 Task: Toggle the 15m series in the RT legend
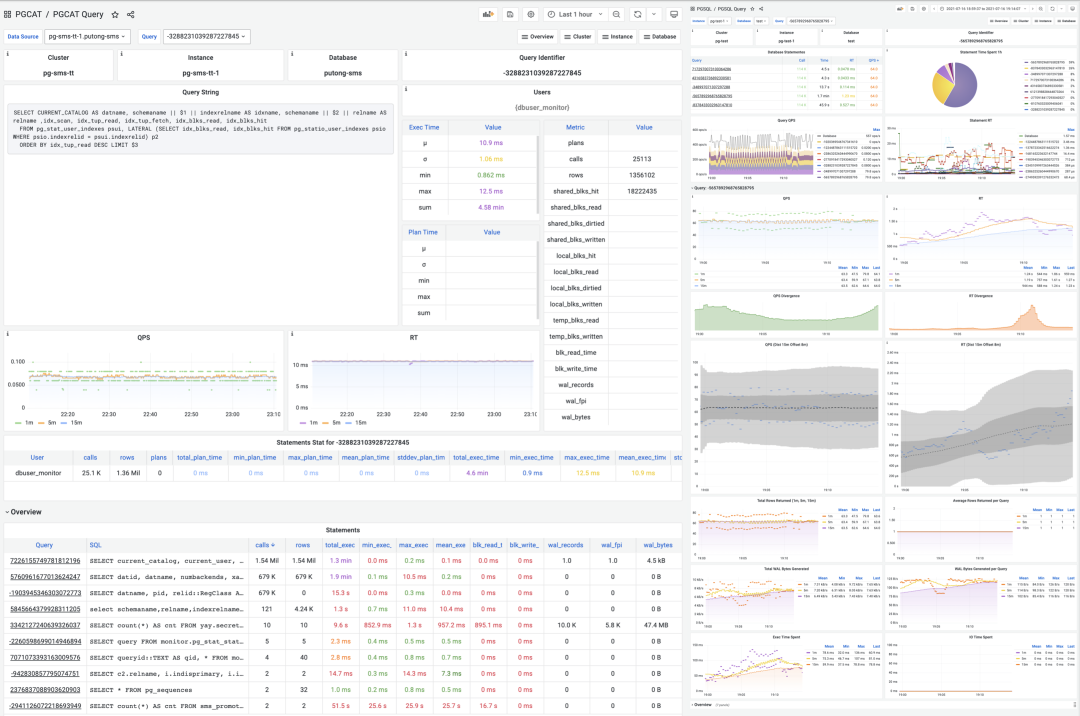[359, 424]
